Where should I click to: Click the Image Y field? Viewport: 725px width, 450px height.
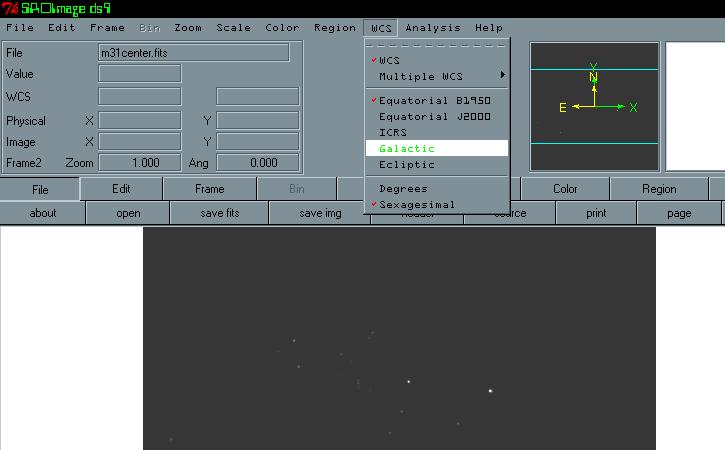coord(258,142)
